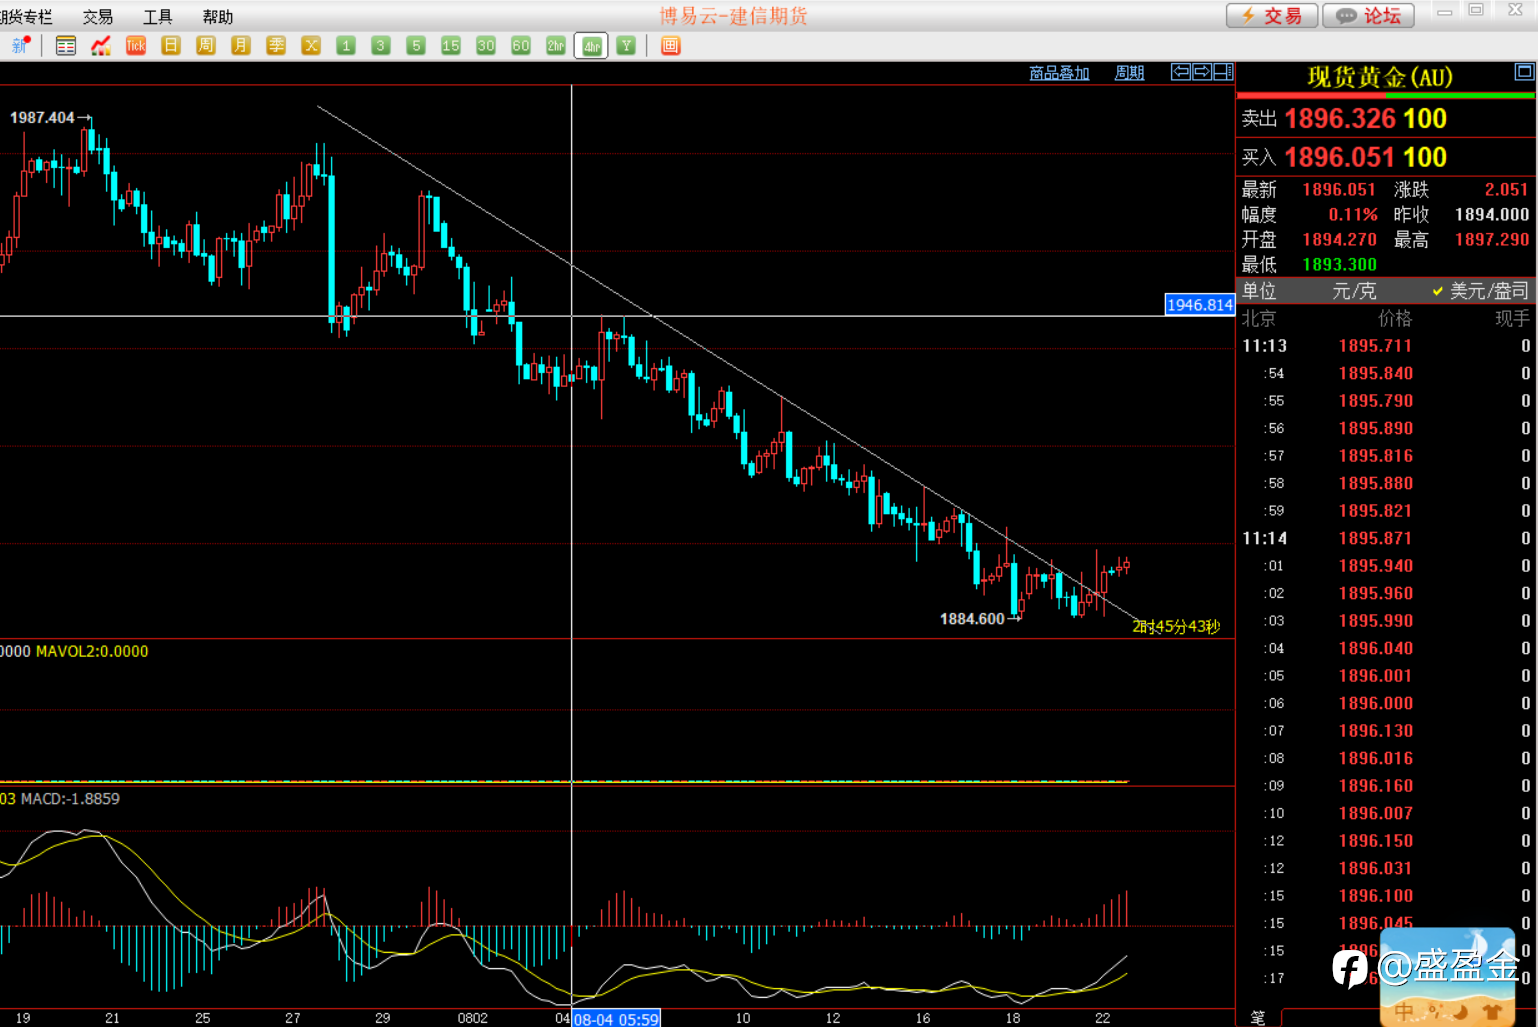1538x1027 pixels.
Task: Click the 最高 1897.290 value
Action: [x=1492, y=240]
